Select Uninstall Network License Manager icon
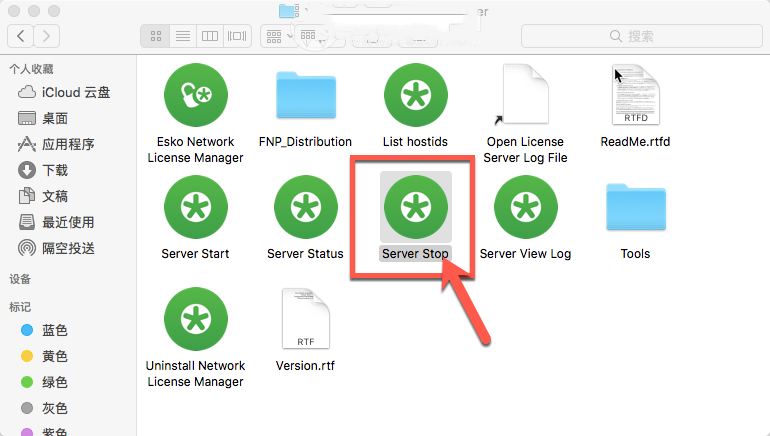 (195, 319)
